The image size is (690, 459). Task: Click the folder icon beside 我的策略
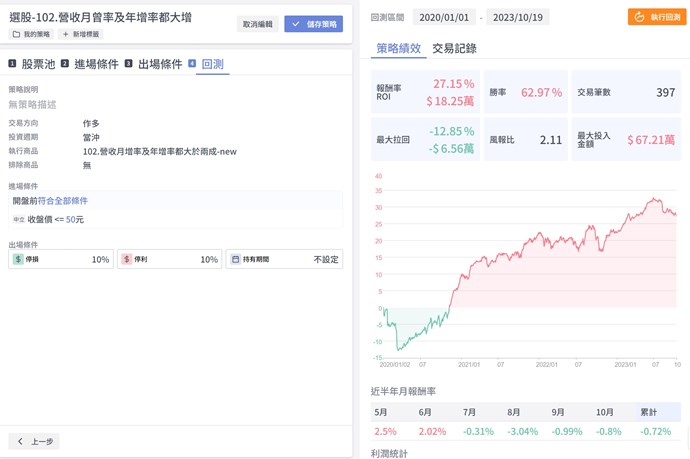tap(16, 34)
